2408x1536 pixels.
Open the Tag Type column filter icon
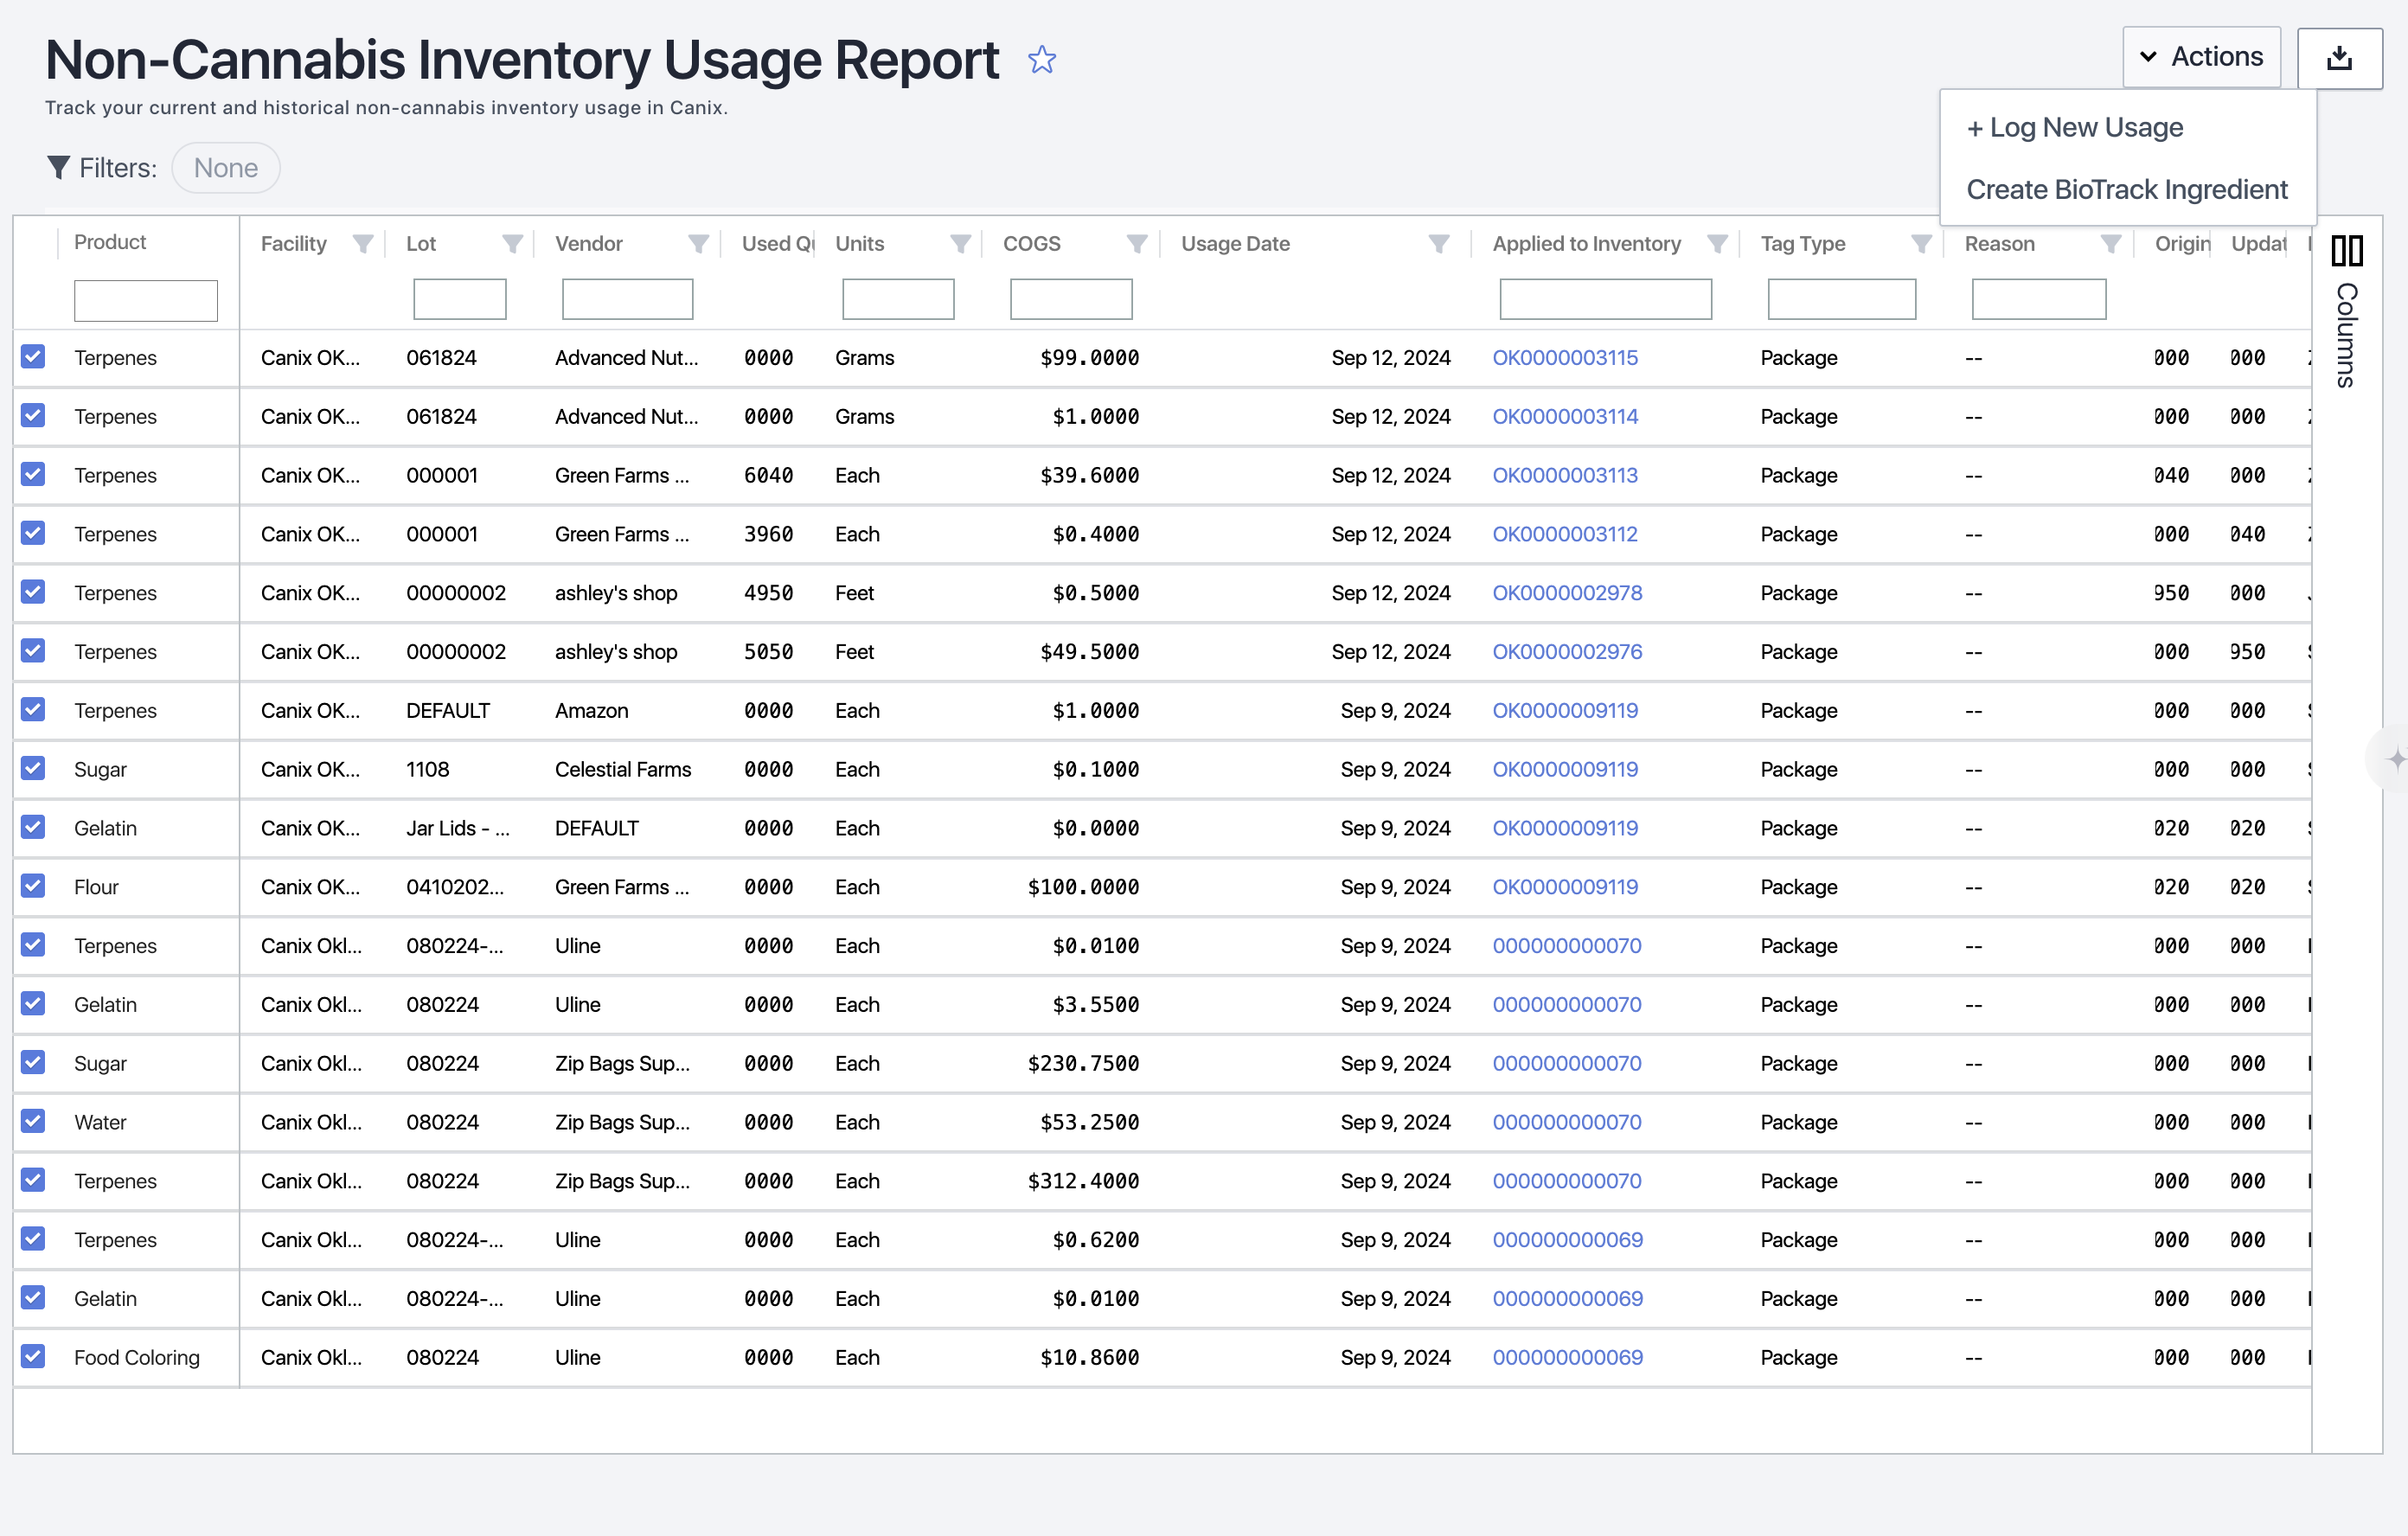point(1921,244)
